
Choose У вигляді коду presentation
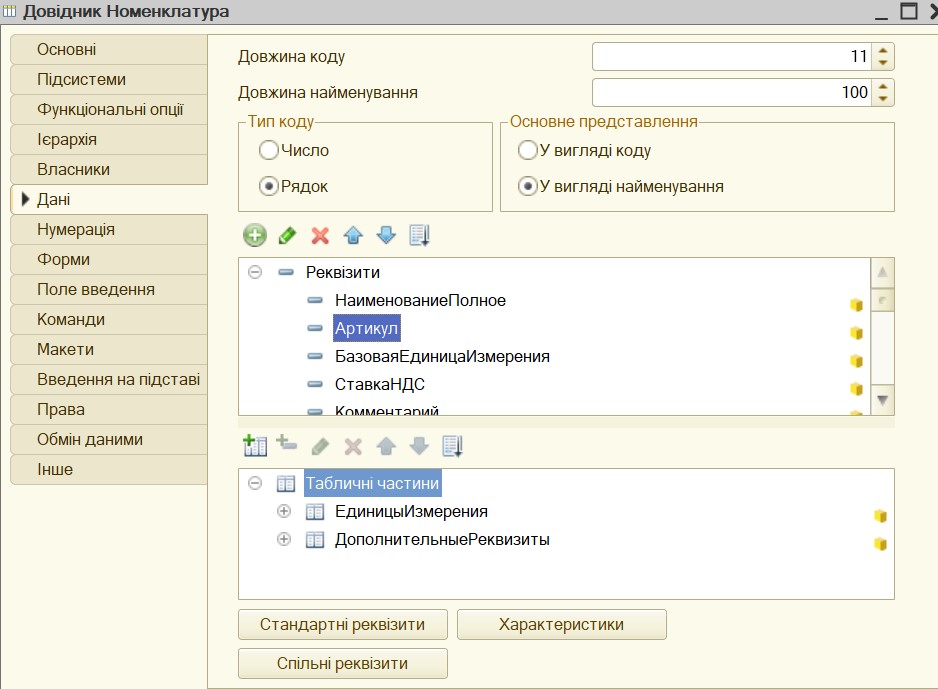click(527, 150)
